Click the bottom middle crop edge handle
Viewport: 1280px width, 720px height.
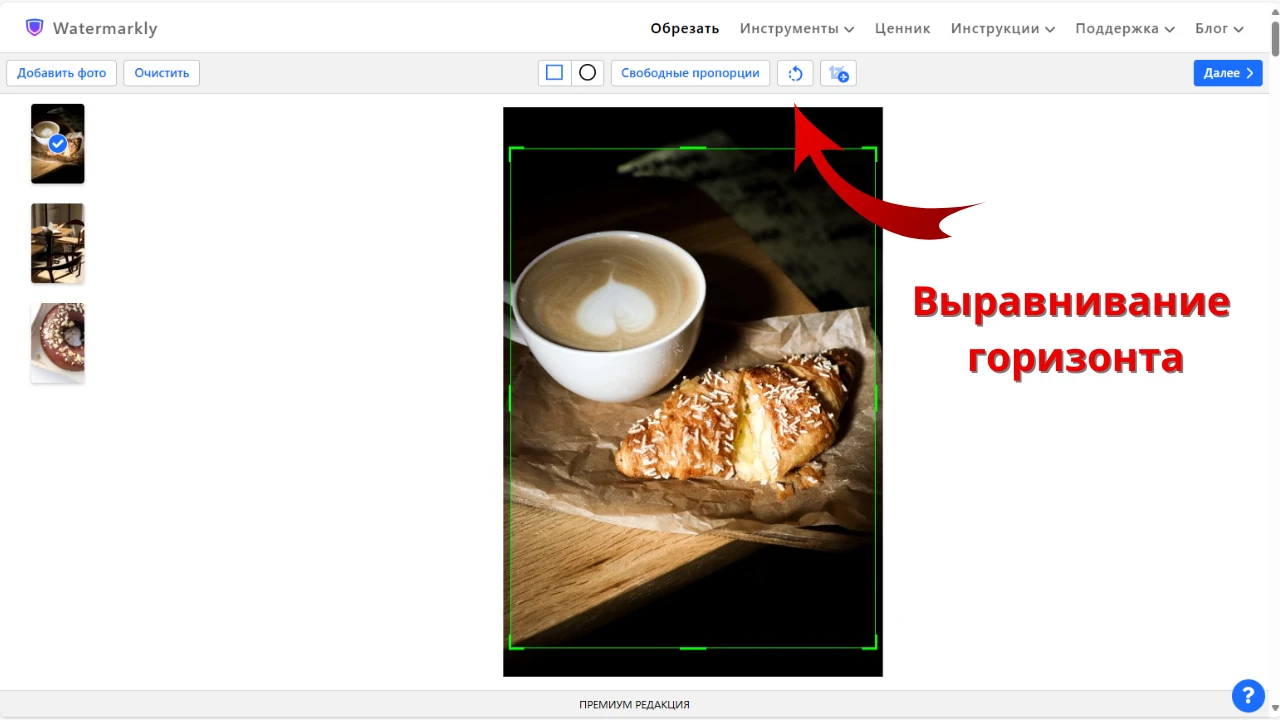click(x=693, y=648)
